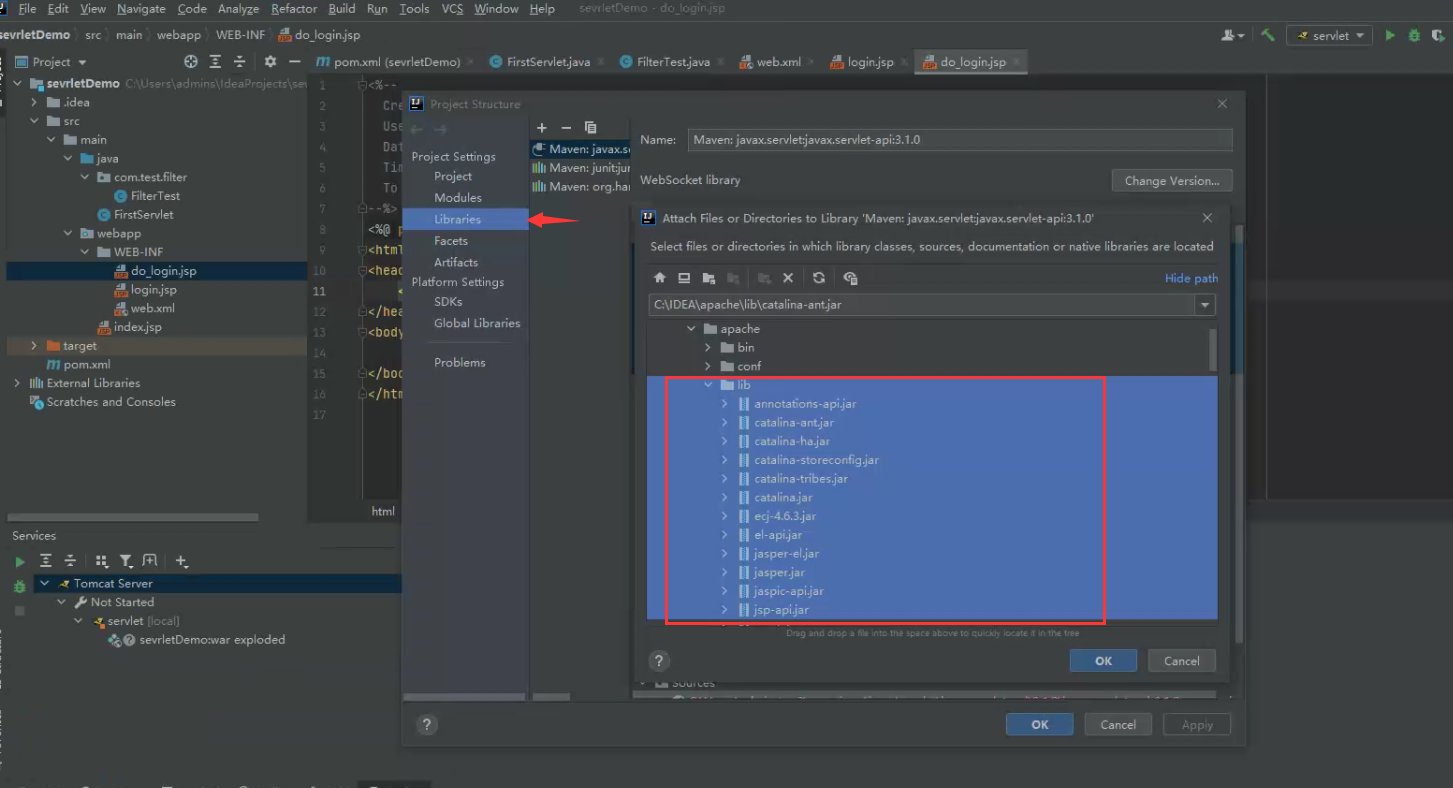Click the Debug bug icon in main toolbar
1453x788 pixels.
pyautogui.click(x=1414, y=35)
